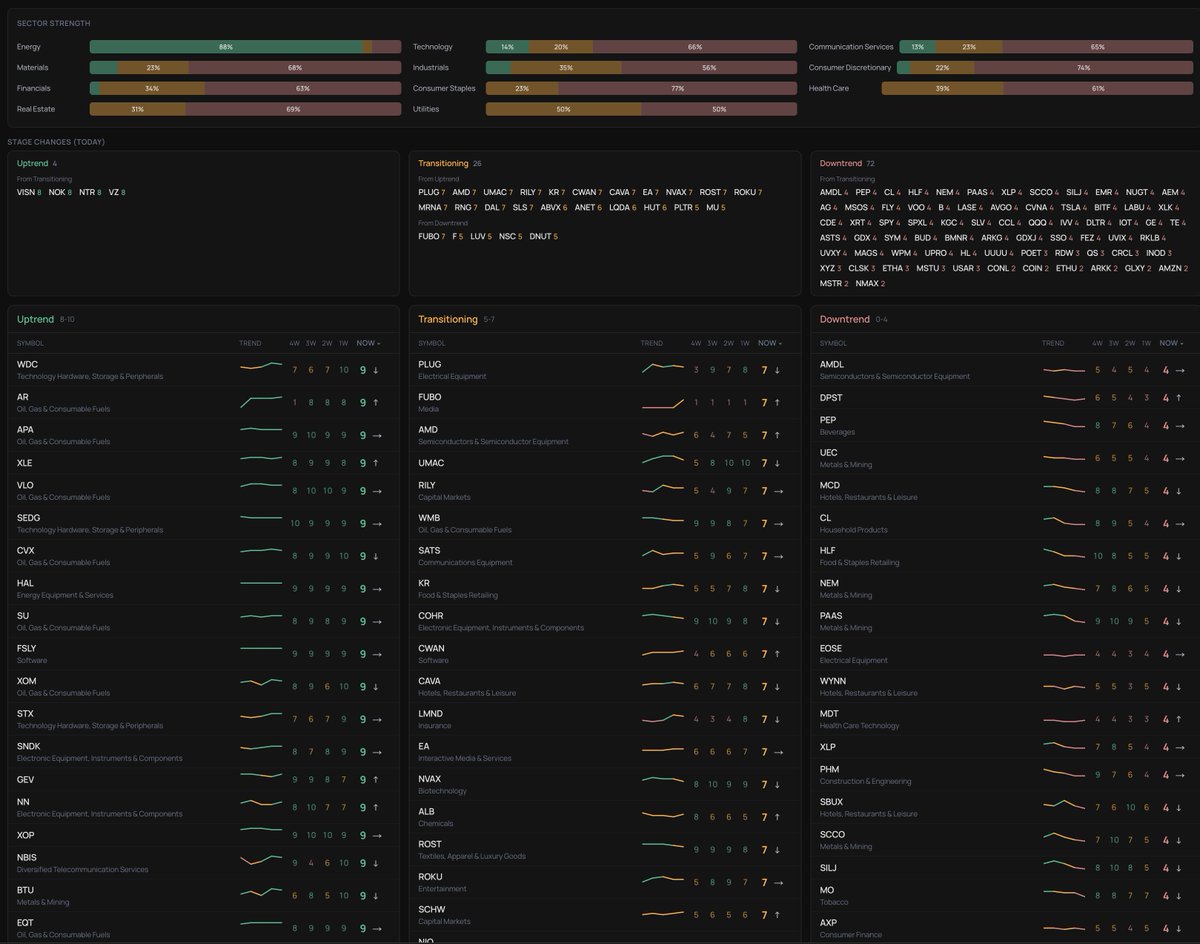Click the down arrow in the WDC row
Screen dimensions: 1200x944
pyautogui.click(x=376, y=370)
